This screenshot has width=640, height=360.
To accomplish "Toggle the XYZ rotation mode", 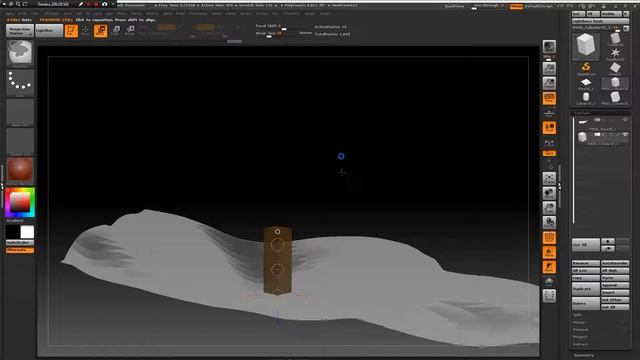I will coord(549,153).
